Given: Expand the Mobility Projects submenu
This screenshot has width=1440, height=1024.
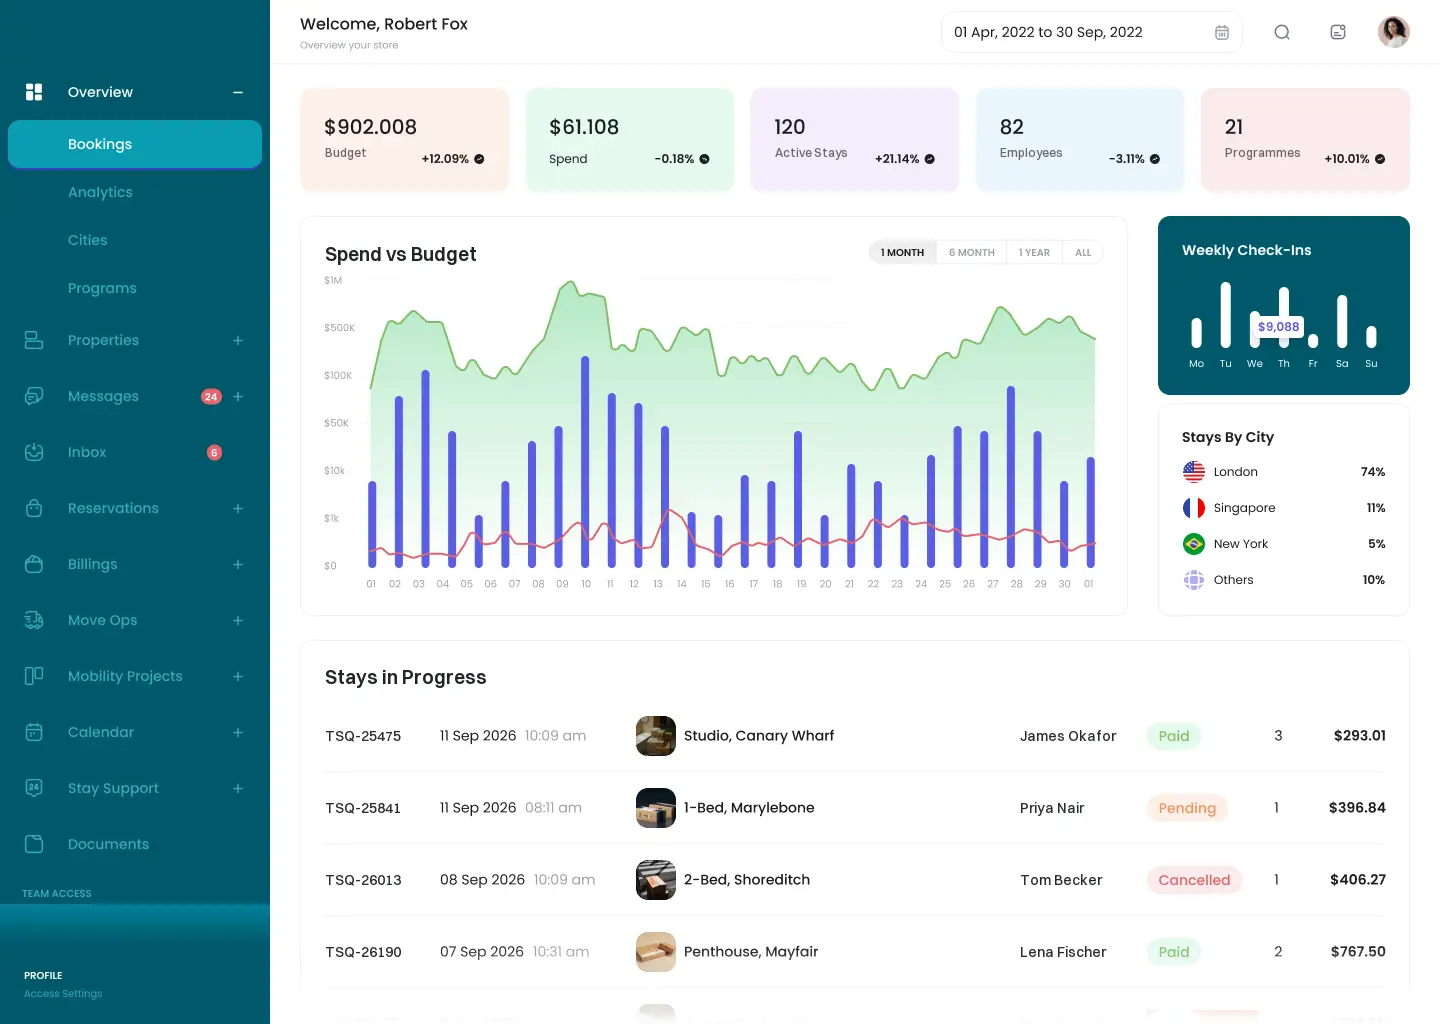Looking at the screenshot, I should (x=238, y=676).
